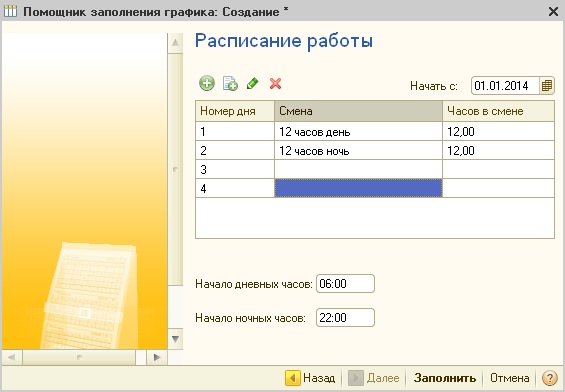Click the green pencil Edit icon
565x392 pixels.
tap(253, 84)
